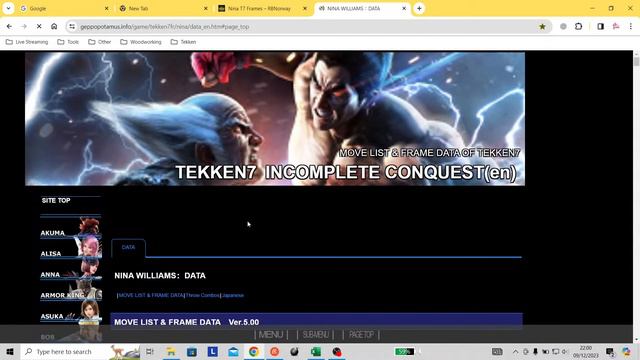The width and height of the screenshot is (640, 360).
Task: Open the Extensions puzzle icon
Action: [x=578, y=27]
